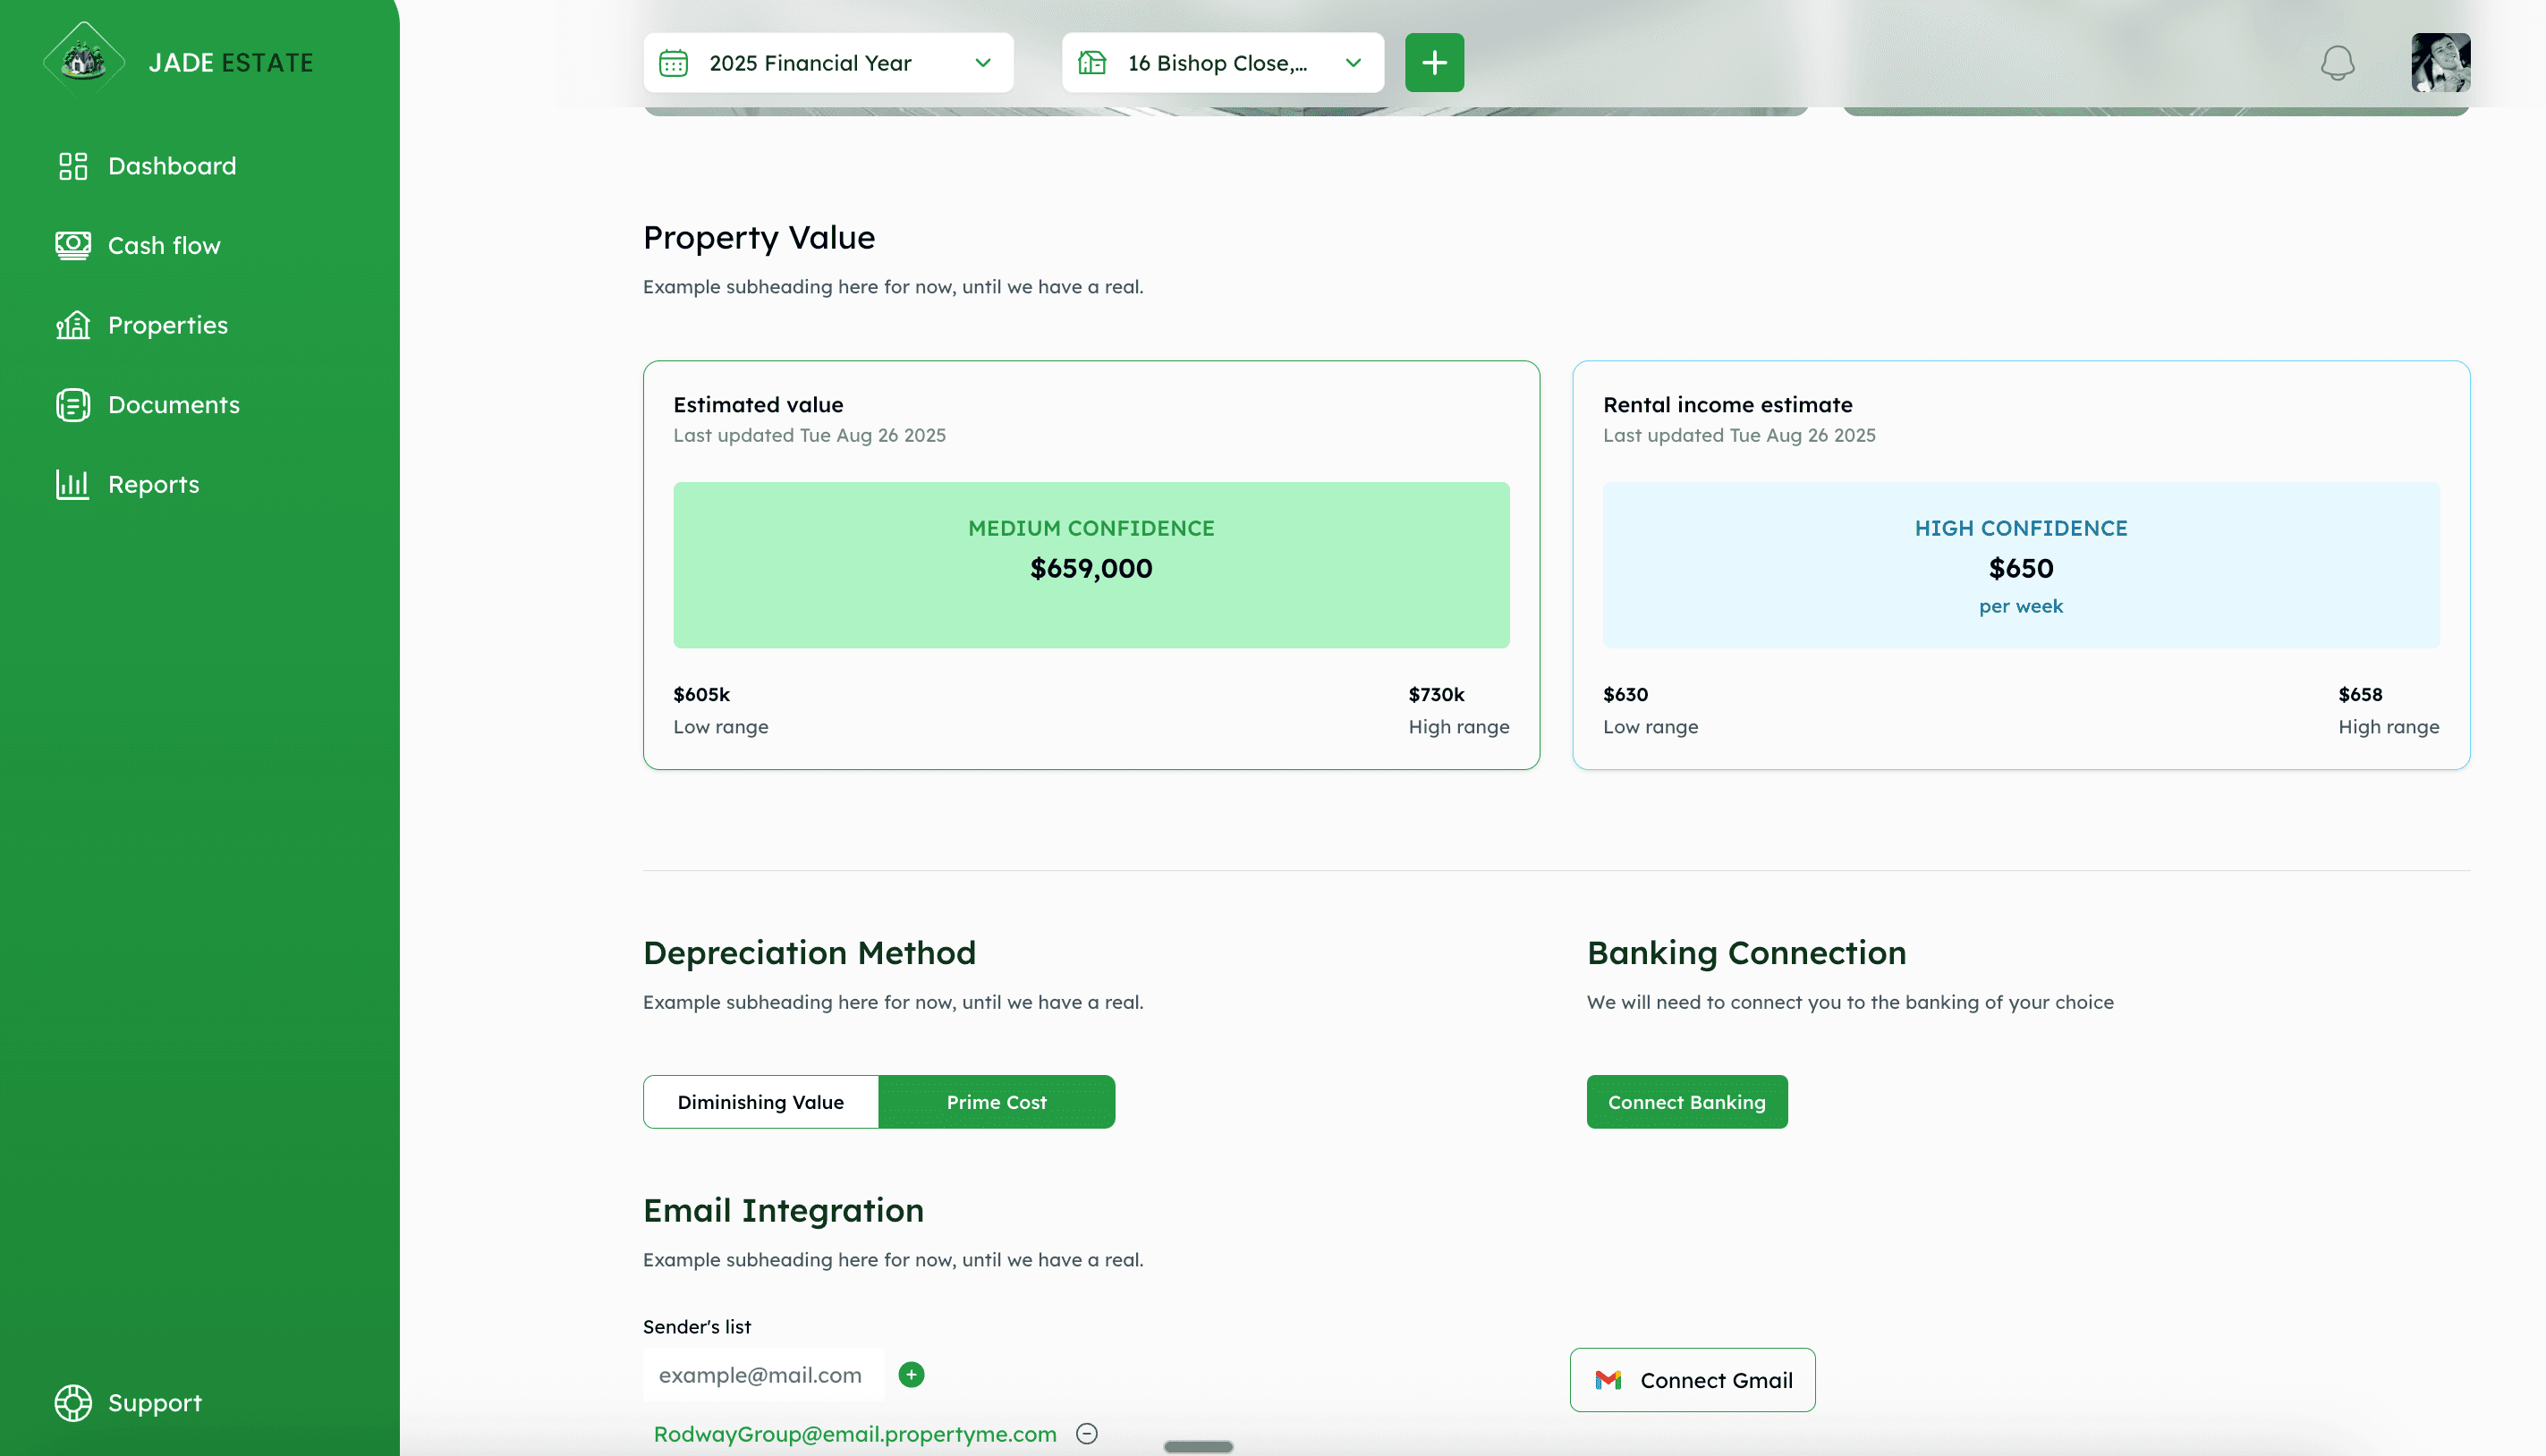Click the Connect Banking button
This screenshot has height=1456, width=2546.
[1686, 1102]
